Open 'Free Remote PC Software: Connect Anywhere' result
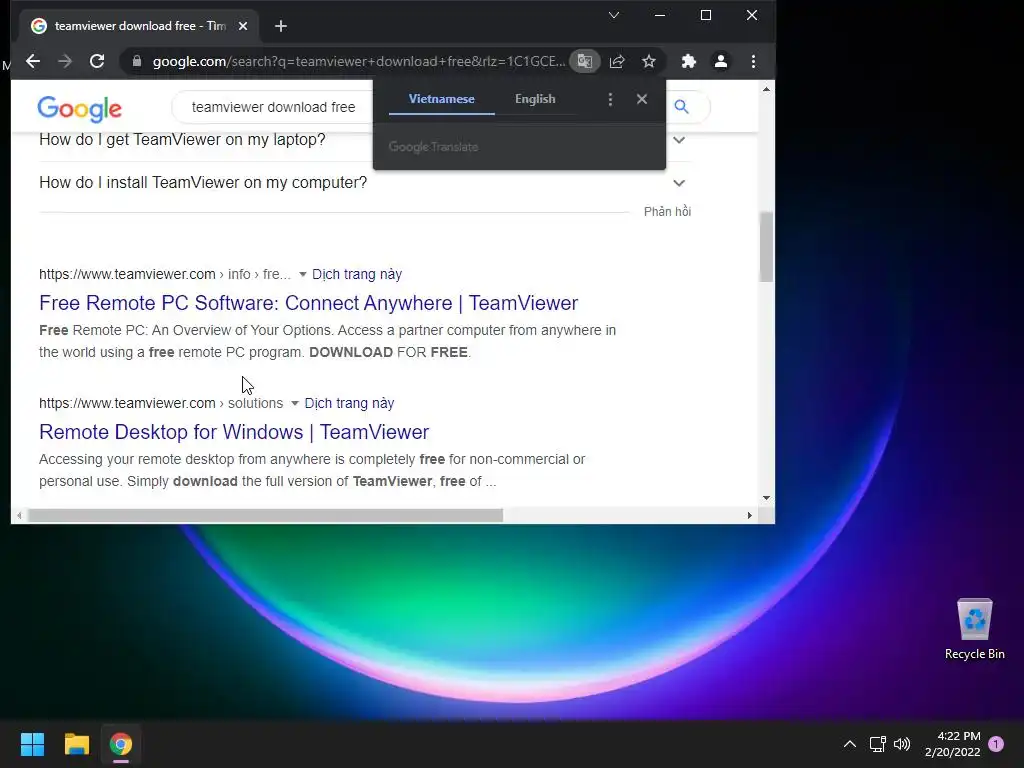 click(x=308, y=303)
